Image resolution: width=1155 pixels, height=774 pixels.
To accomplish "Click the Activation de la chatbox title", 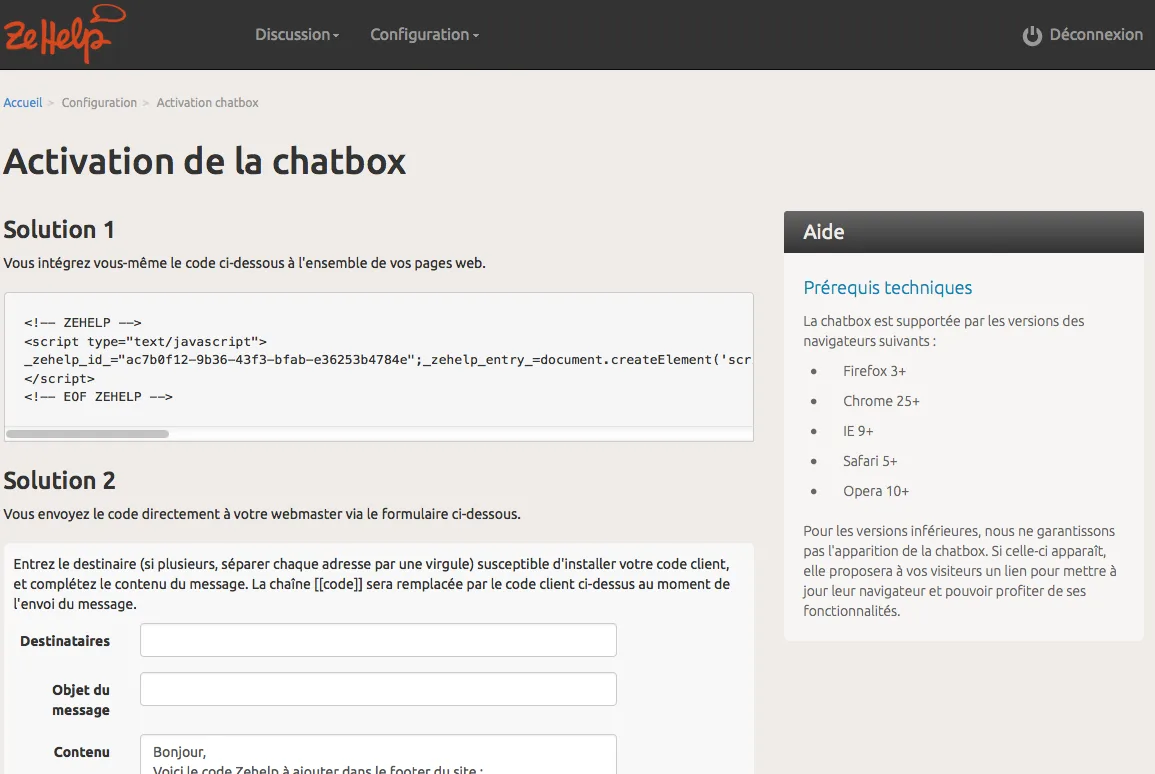I will point(205,161).
